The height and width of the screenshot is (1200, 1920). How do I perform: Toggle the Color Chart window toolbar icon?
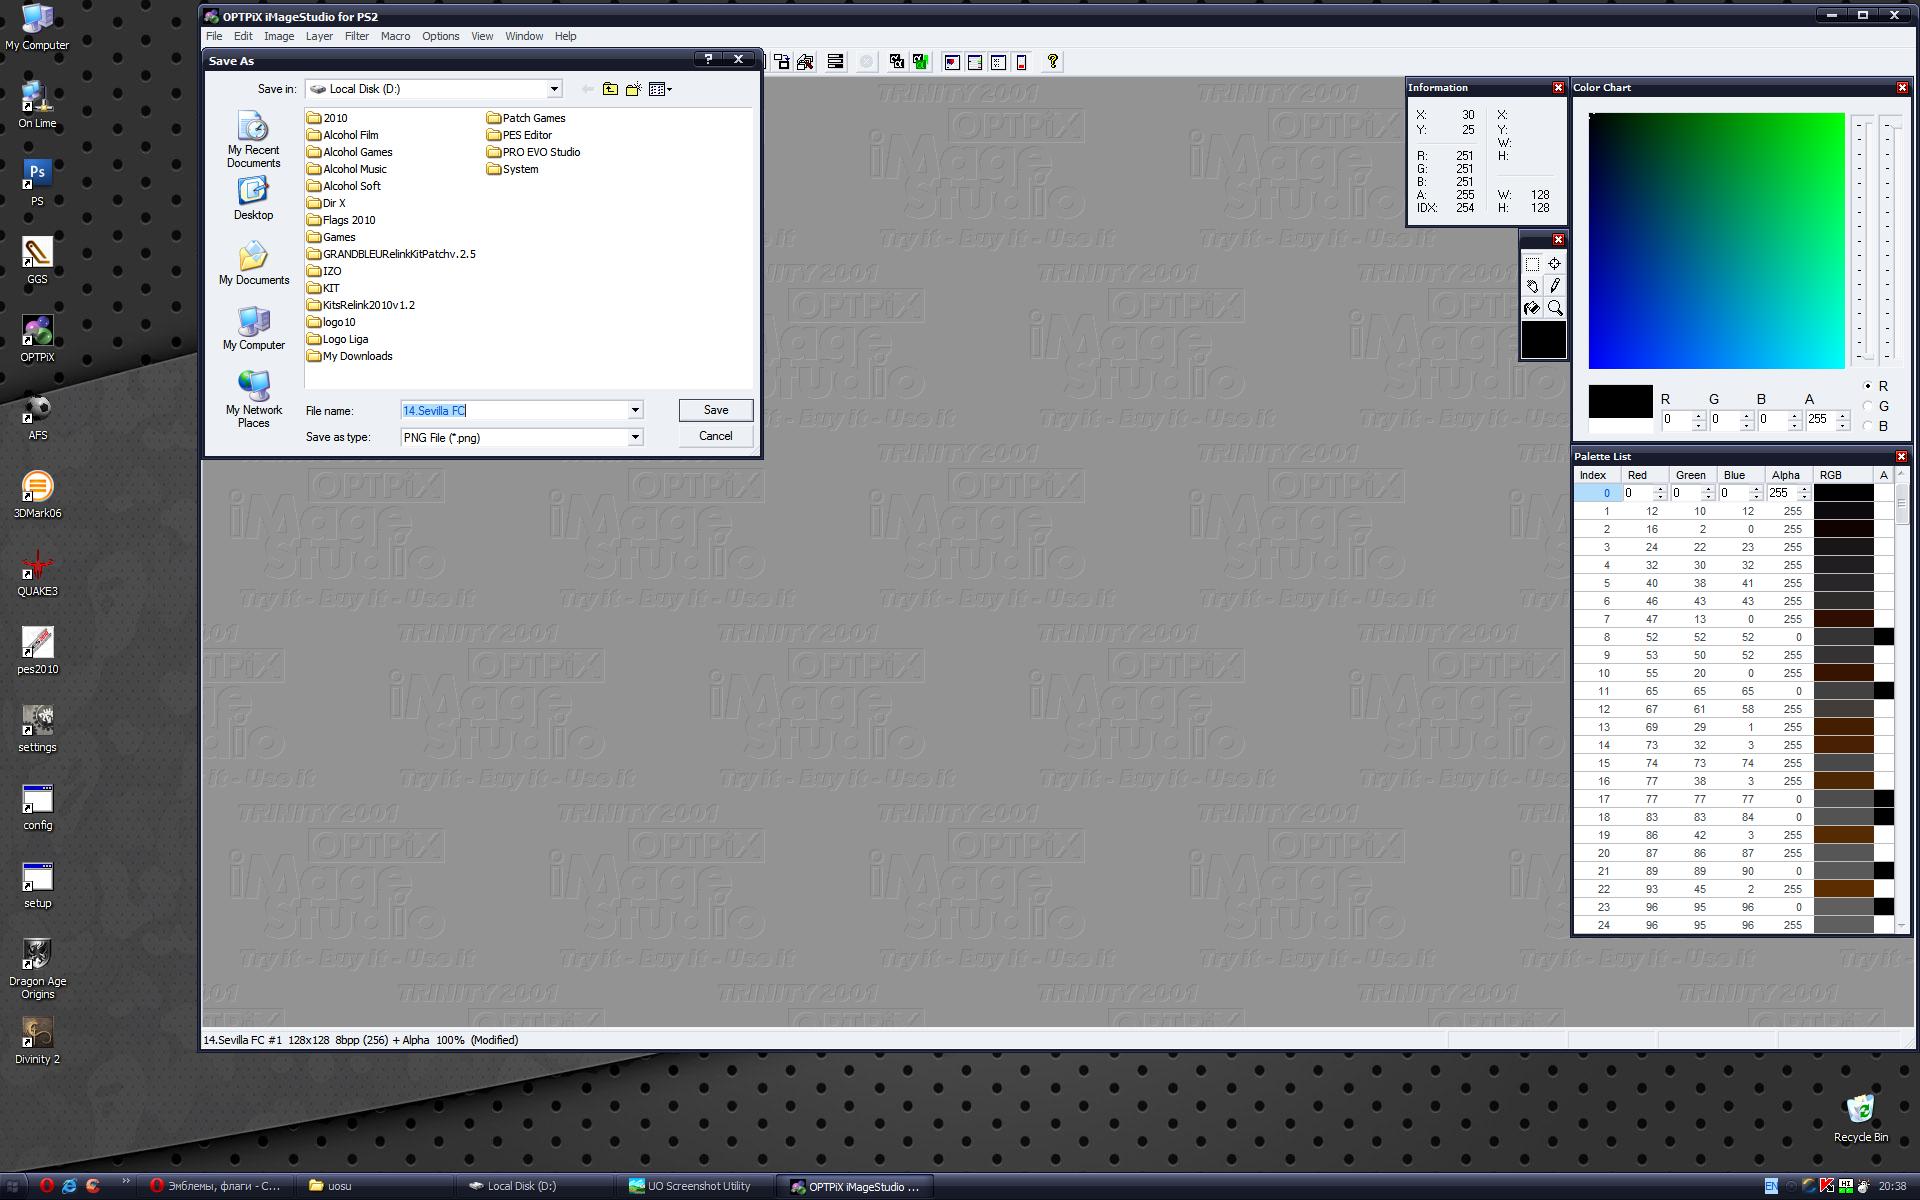pos(952,62)
